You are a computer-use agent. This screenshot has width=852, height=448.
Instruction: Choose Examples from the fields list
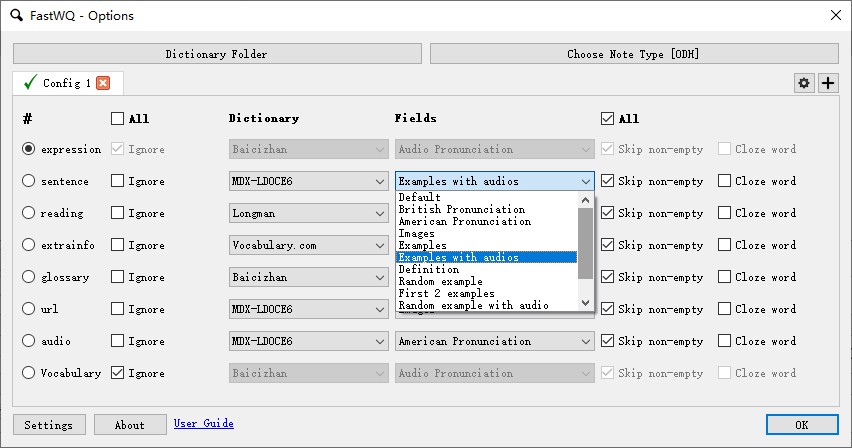486,245
